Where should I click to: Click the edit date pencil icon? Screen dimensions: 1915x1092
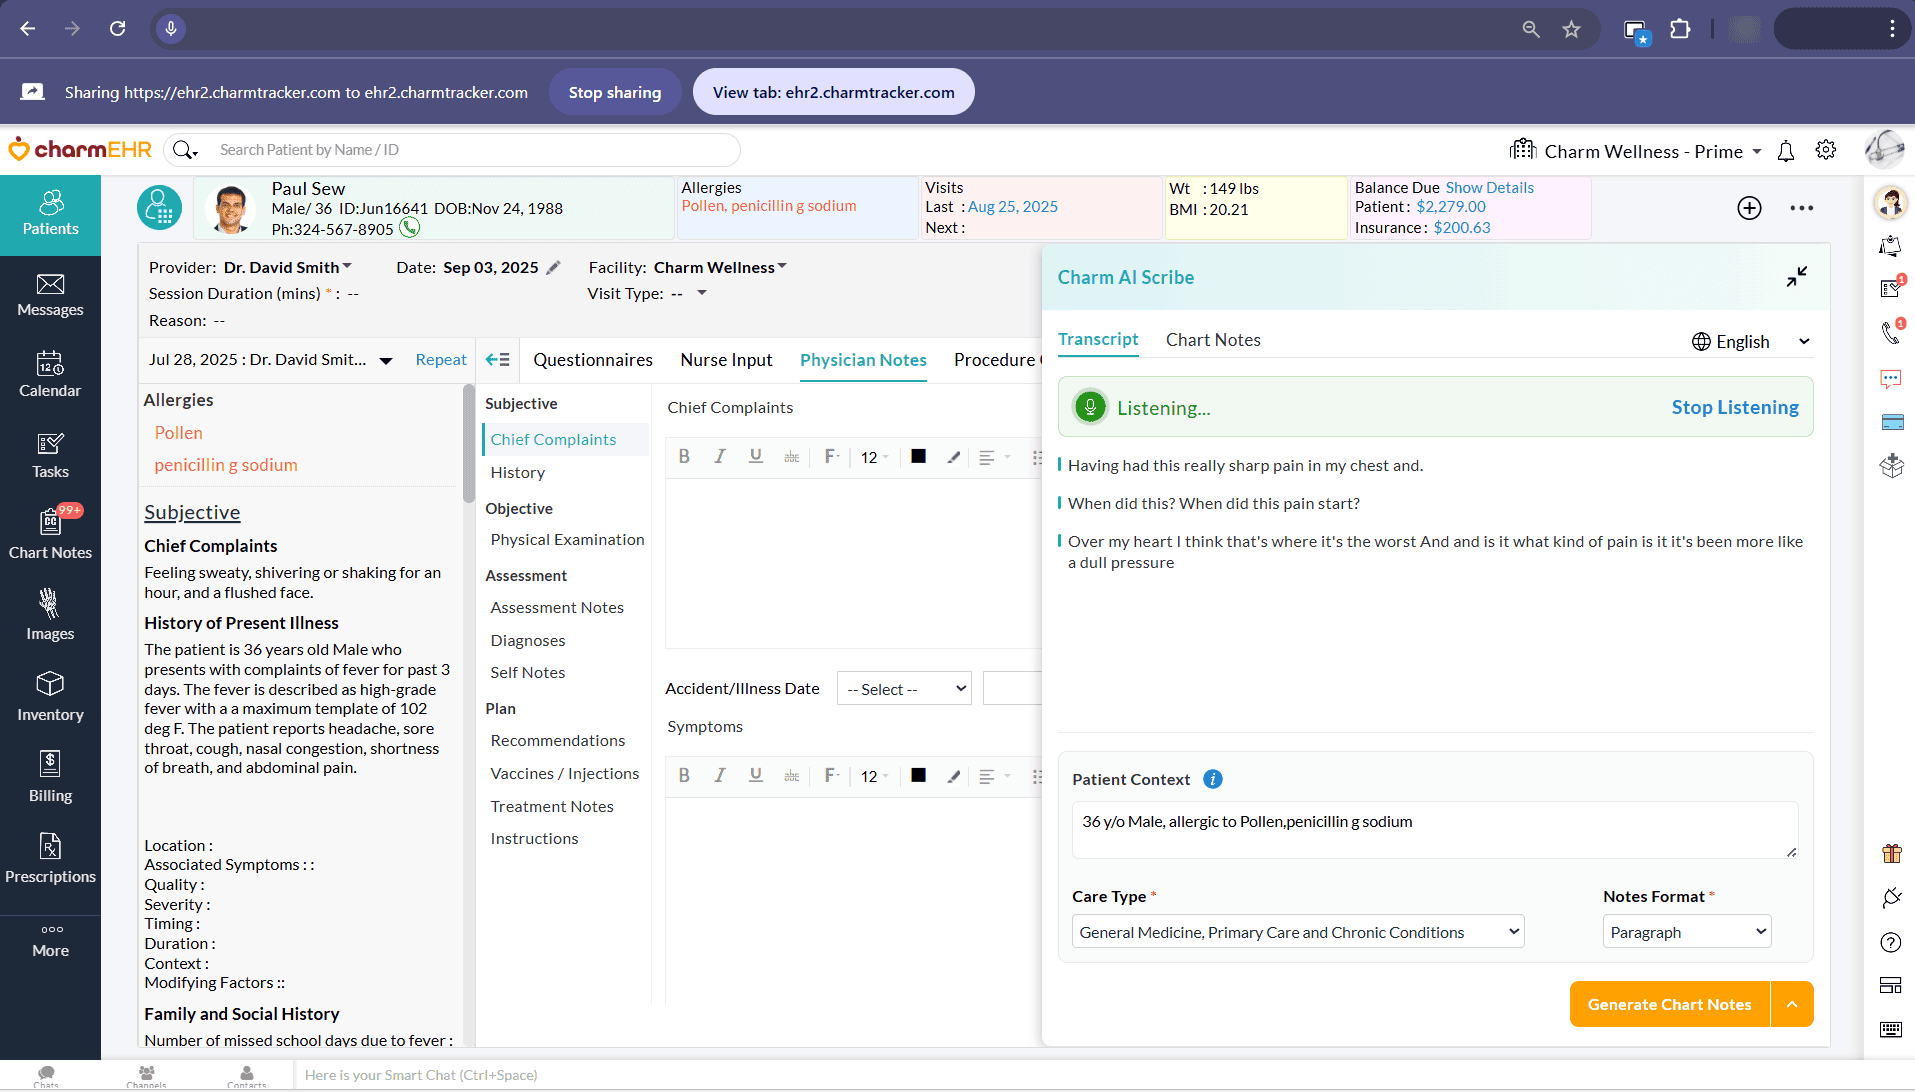pyautogui.click(x=554, y=268)
